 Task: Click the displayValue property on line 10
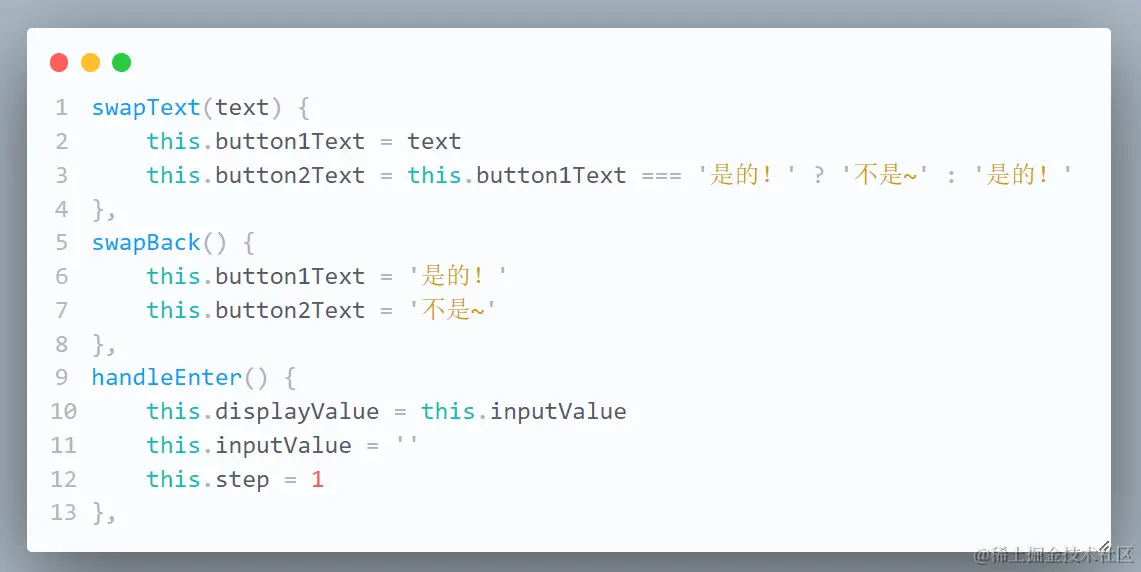(x=297, y=412)
